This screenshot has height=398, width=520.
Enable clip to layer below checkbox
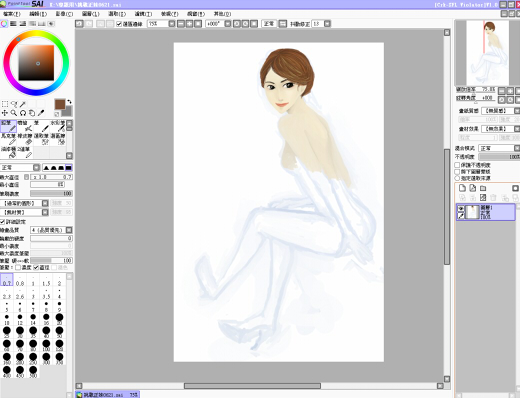pyautogui.click(x=457, y=172)
